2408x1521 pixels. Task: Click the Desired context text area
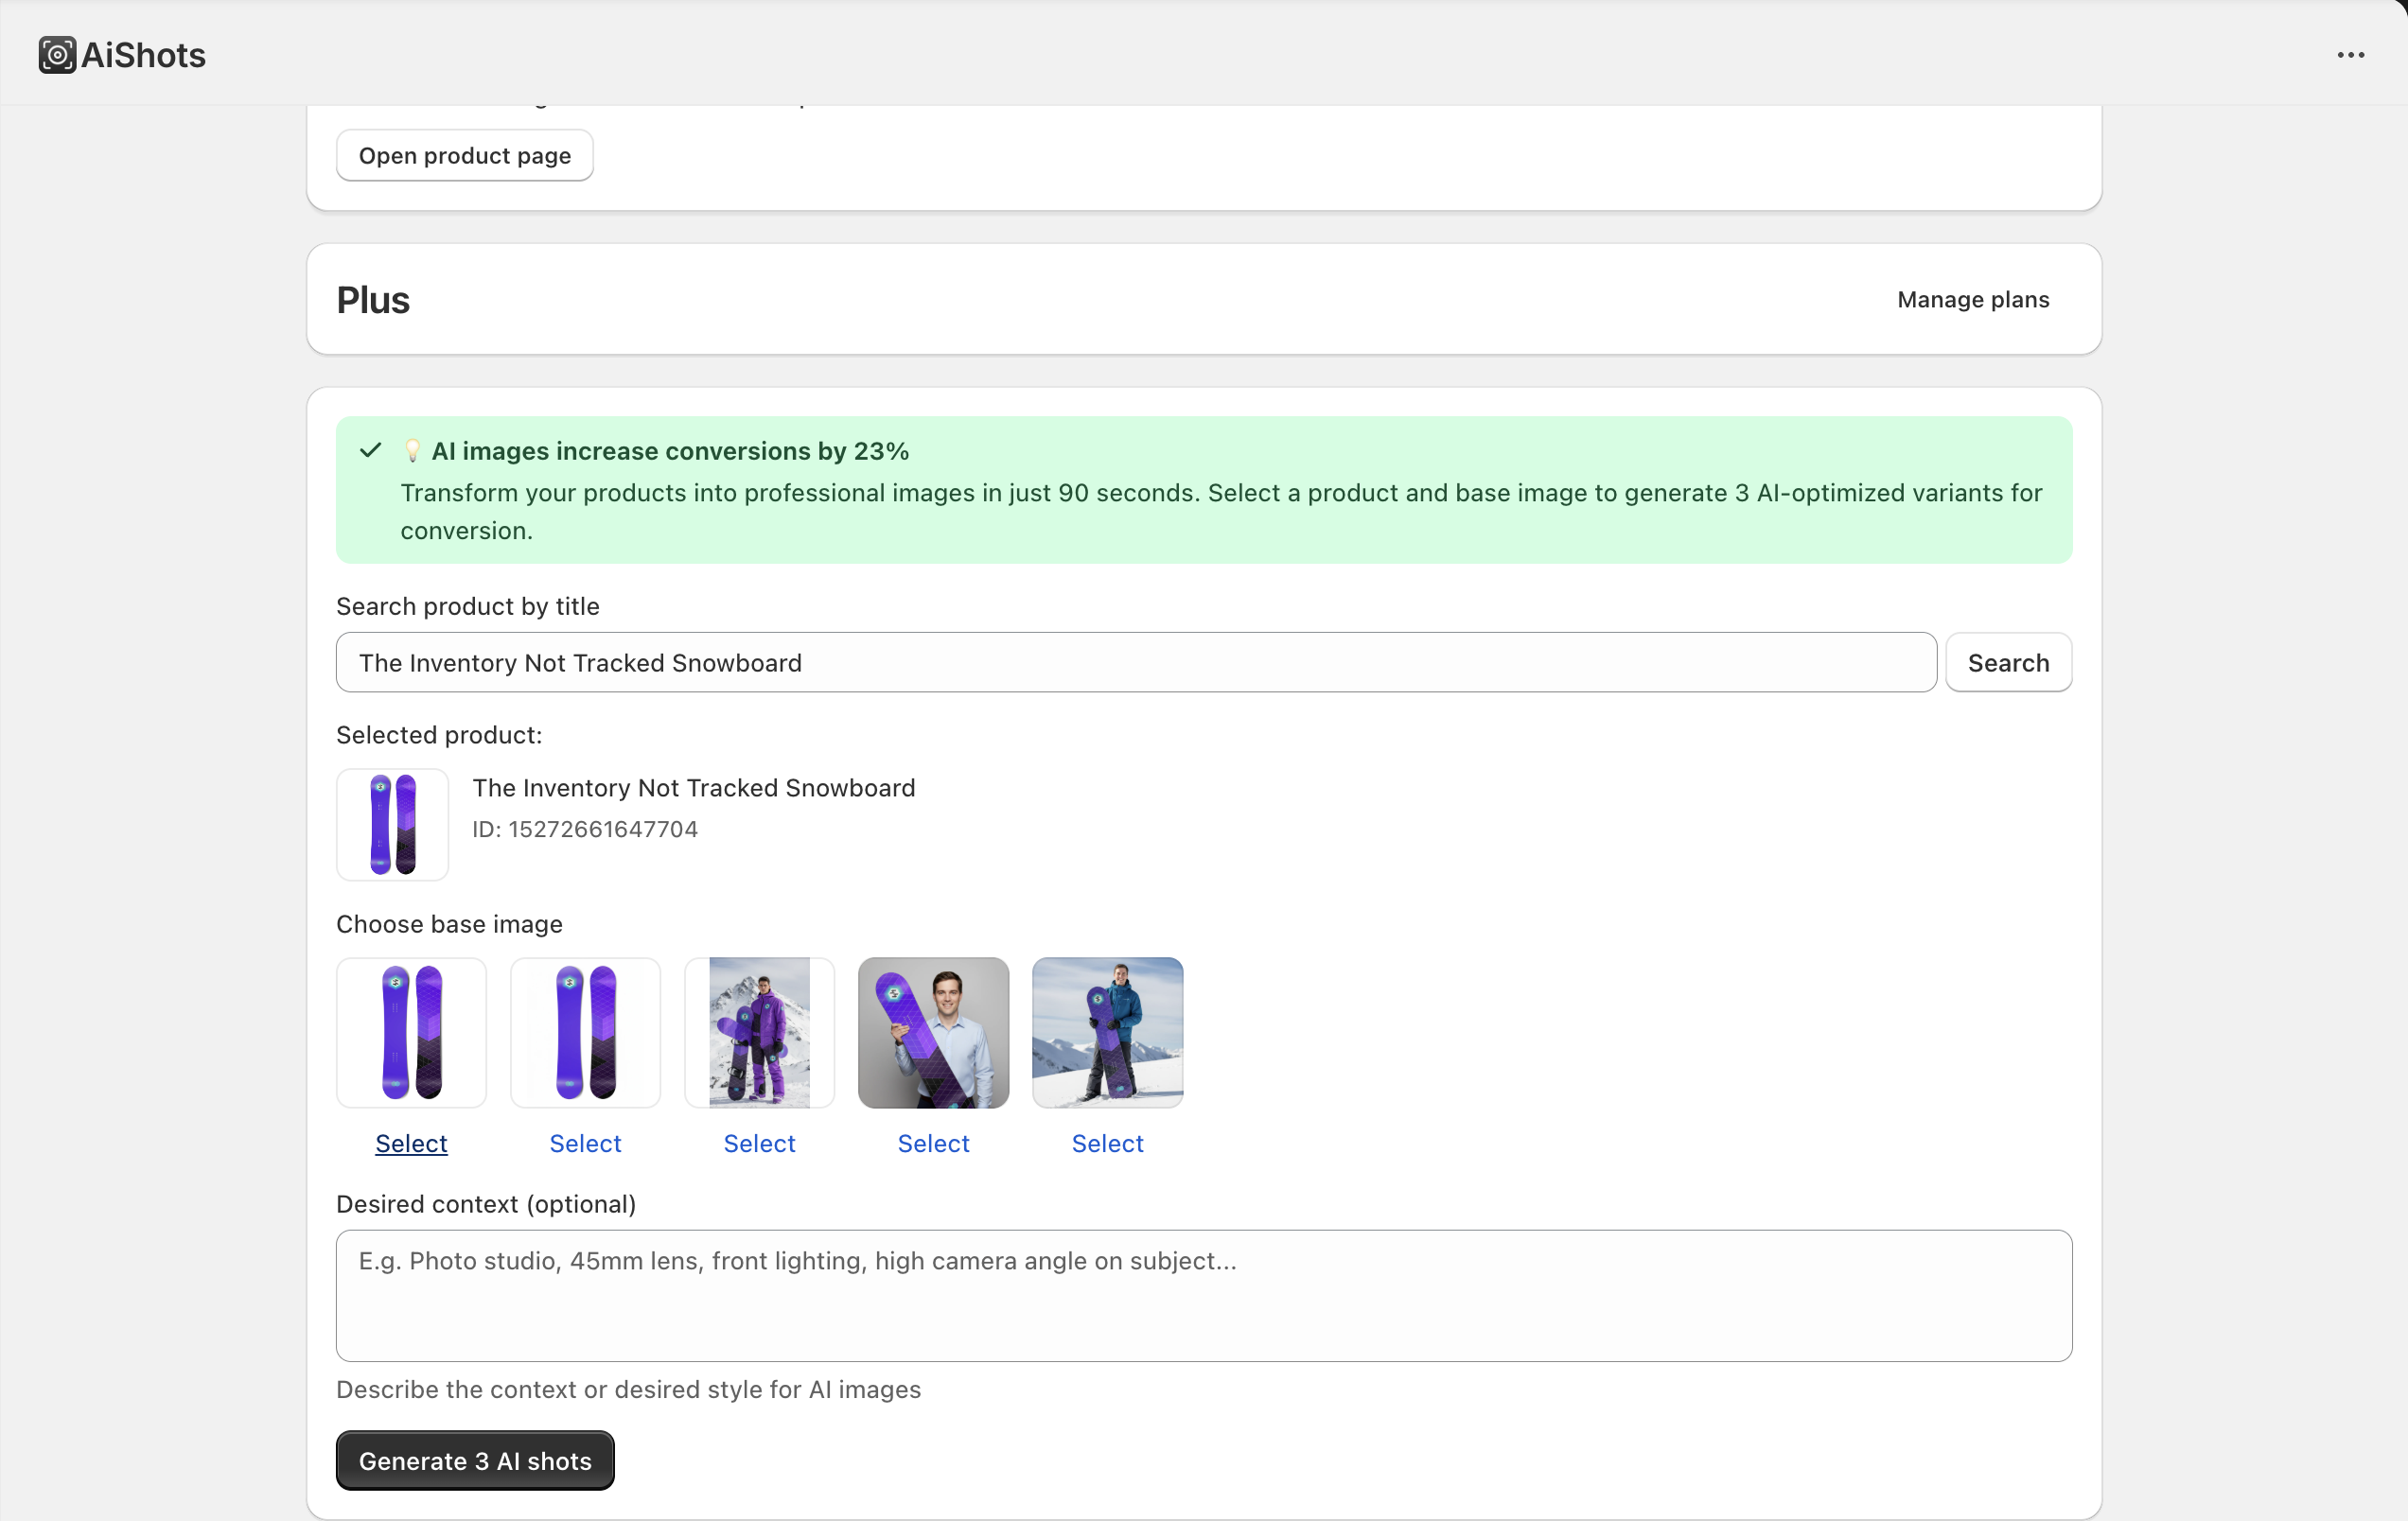pyautogui.click(x=1203, y=1295)
